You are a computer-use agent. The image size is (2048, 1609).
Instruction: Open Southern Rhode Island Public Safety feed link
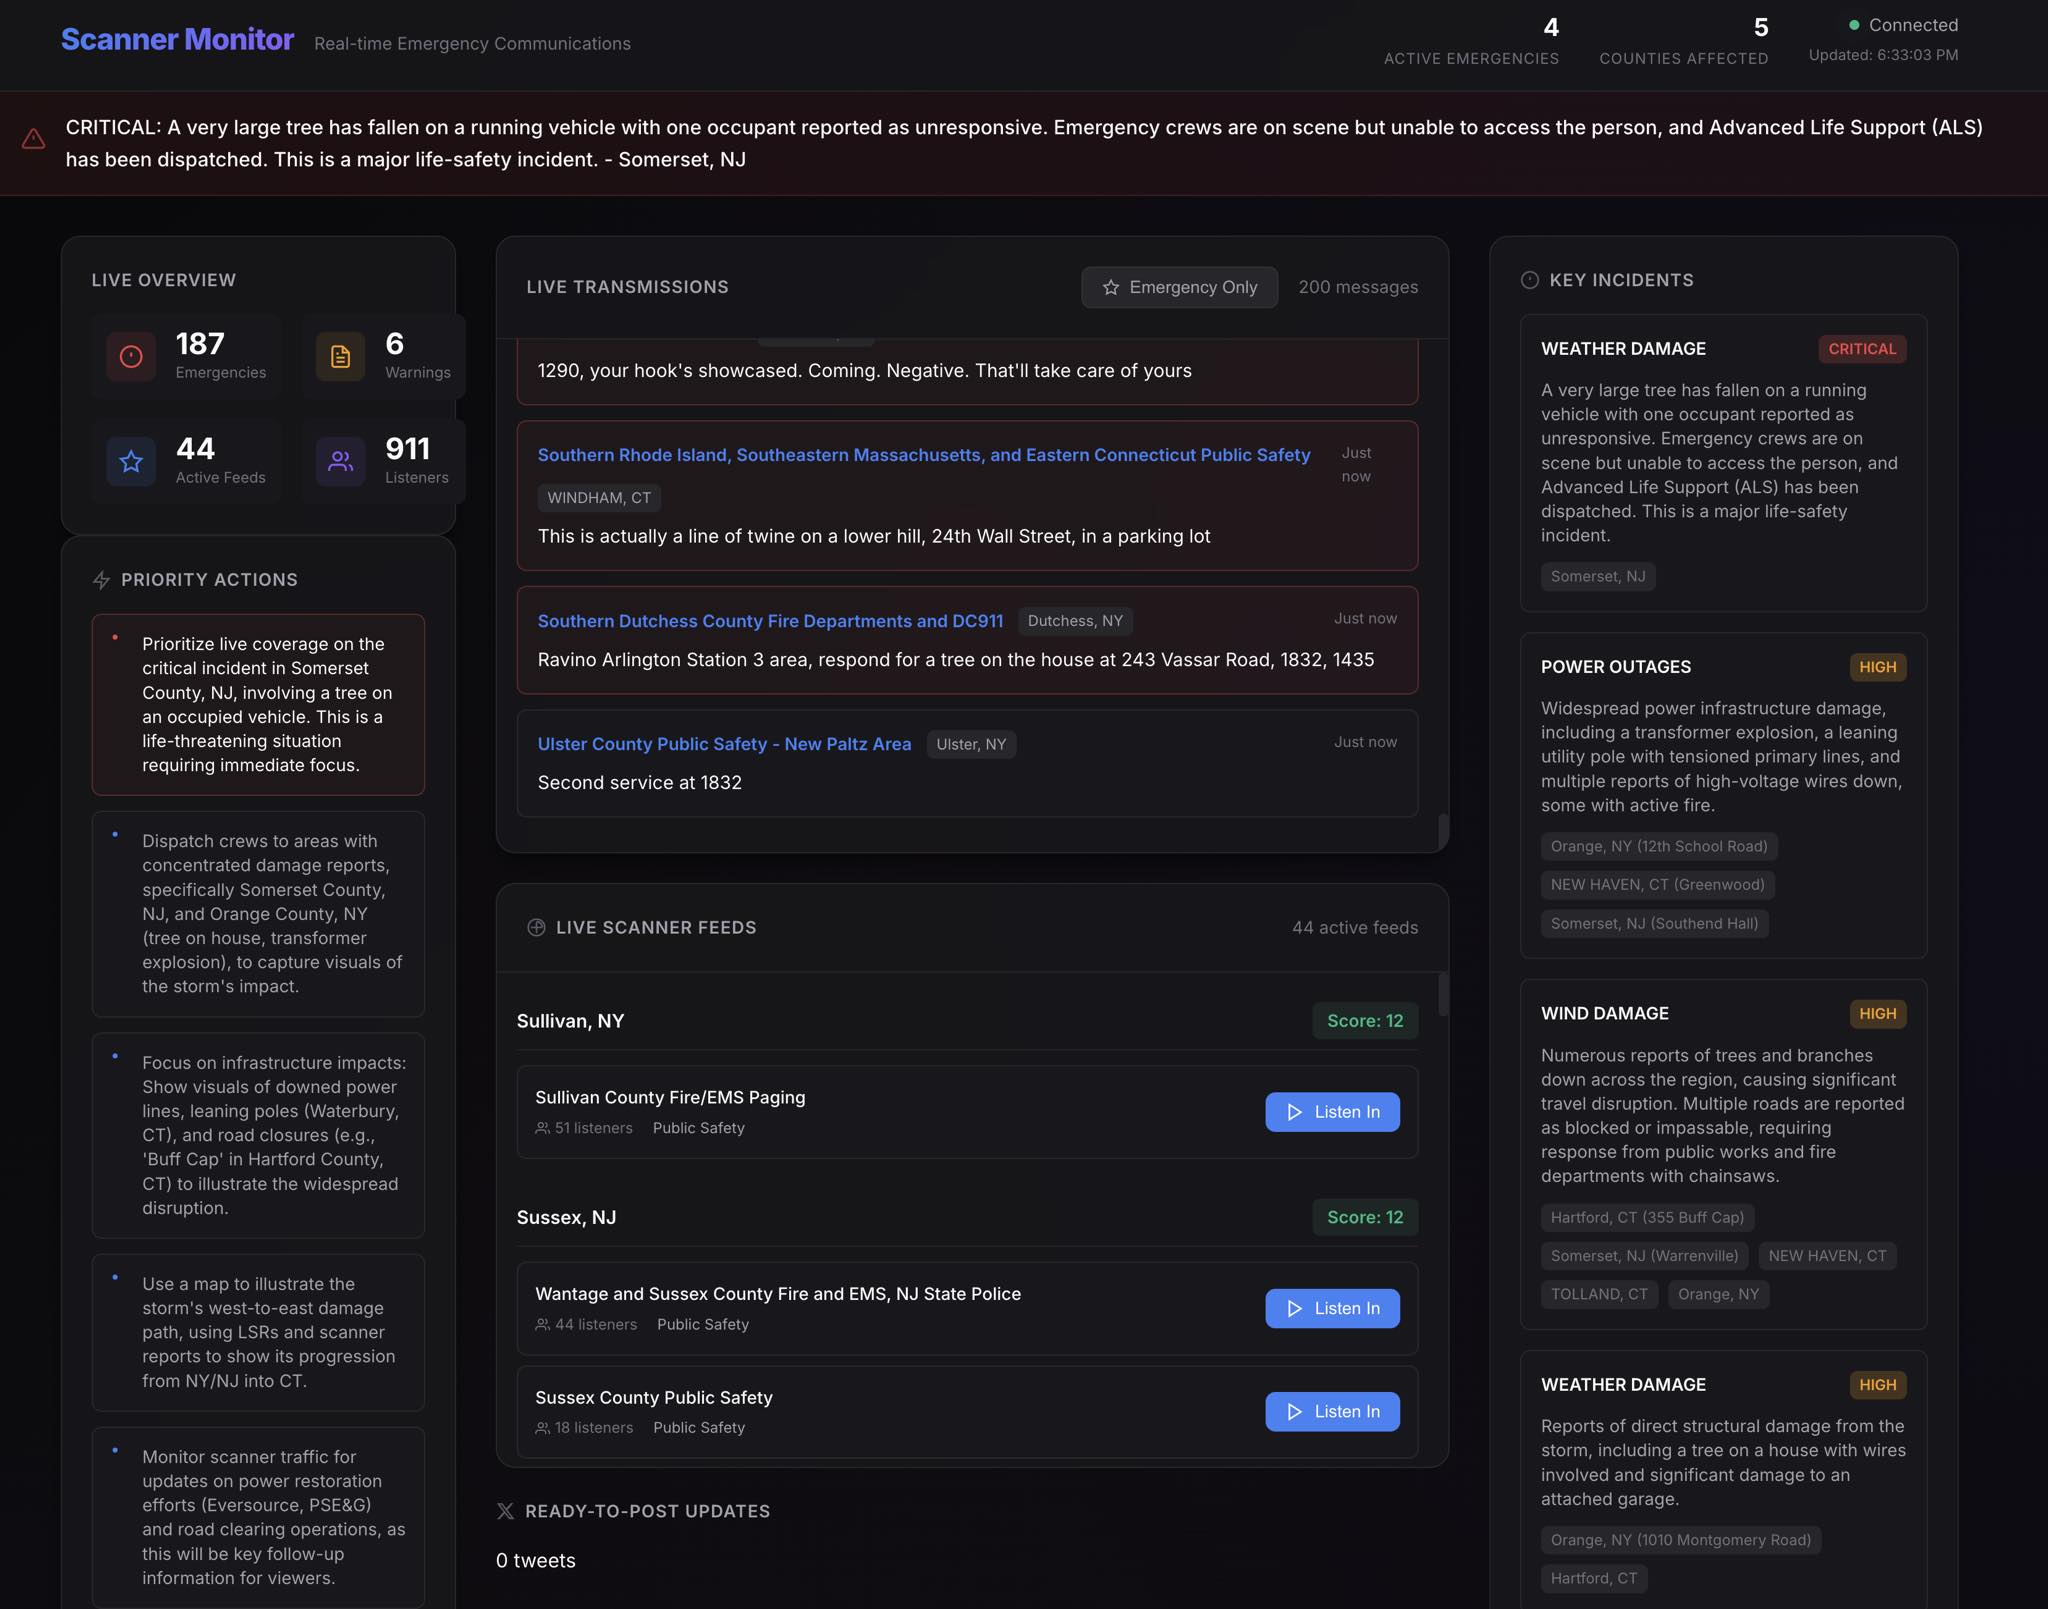pyautogui.click(x=924, y=455)
